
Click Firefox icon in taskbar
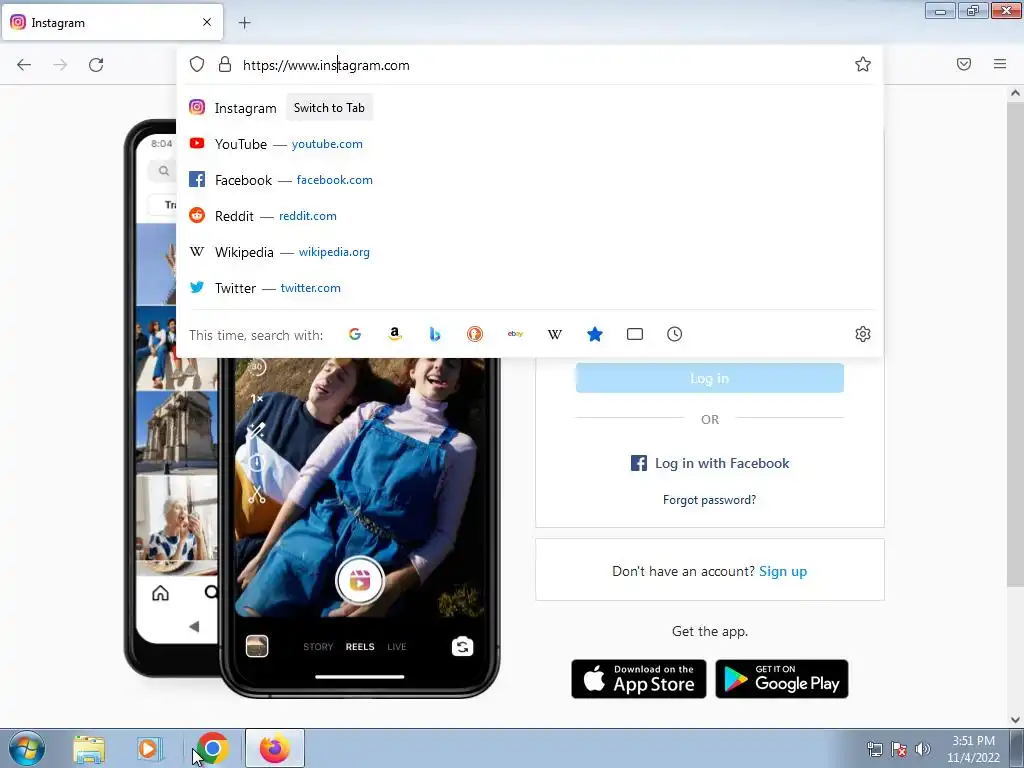point(275,748)
